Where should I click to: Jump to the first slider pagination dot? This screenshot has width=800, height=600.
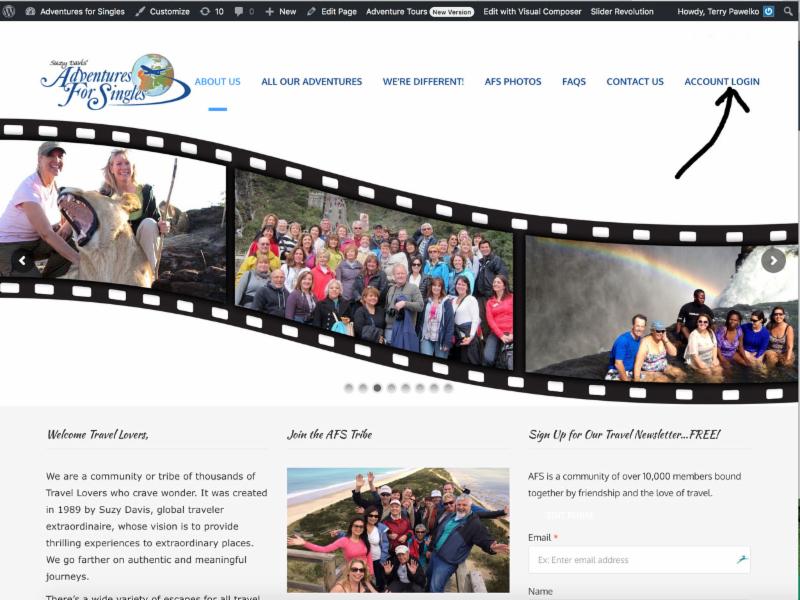[349, 388]
